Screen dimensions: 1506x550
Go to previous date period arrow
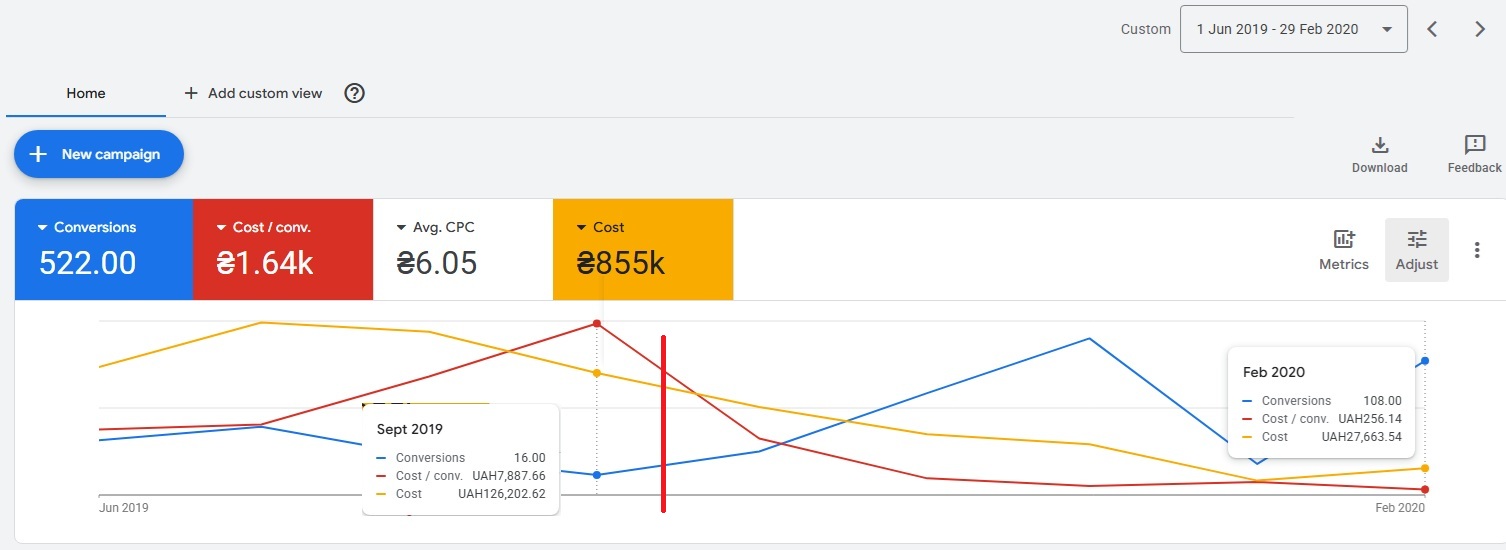[1432, 29]
